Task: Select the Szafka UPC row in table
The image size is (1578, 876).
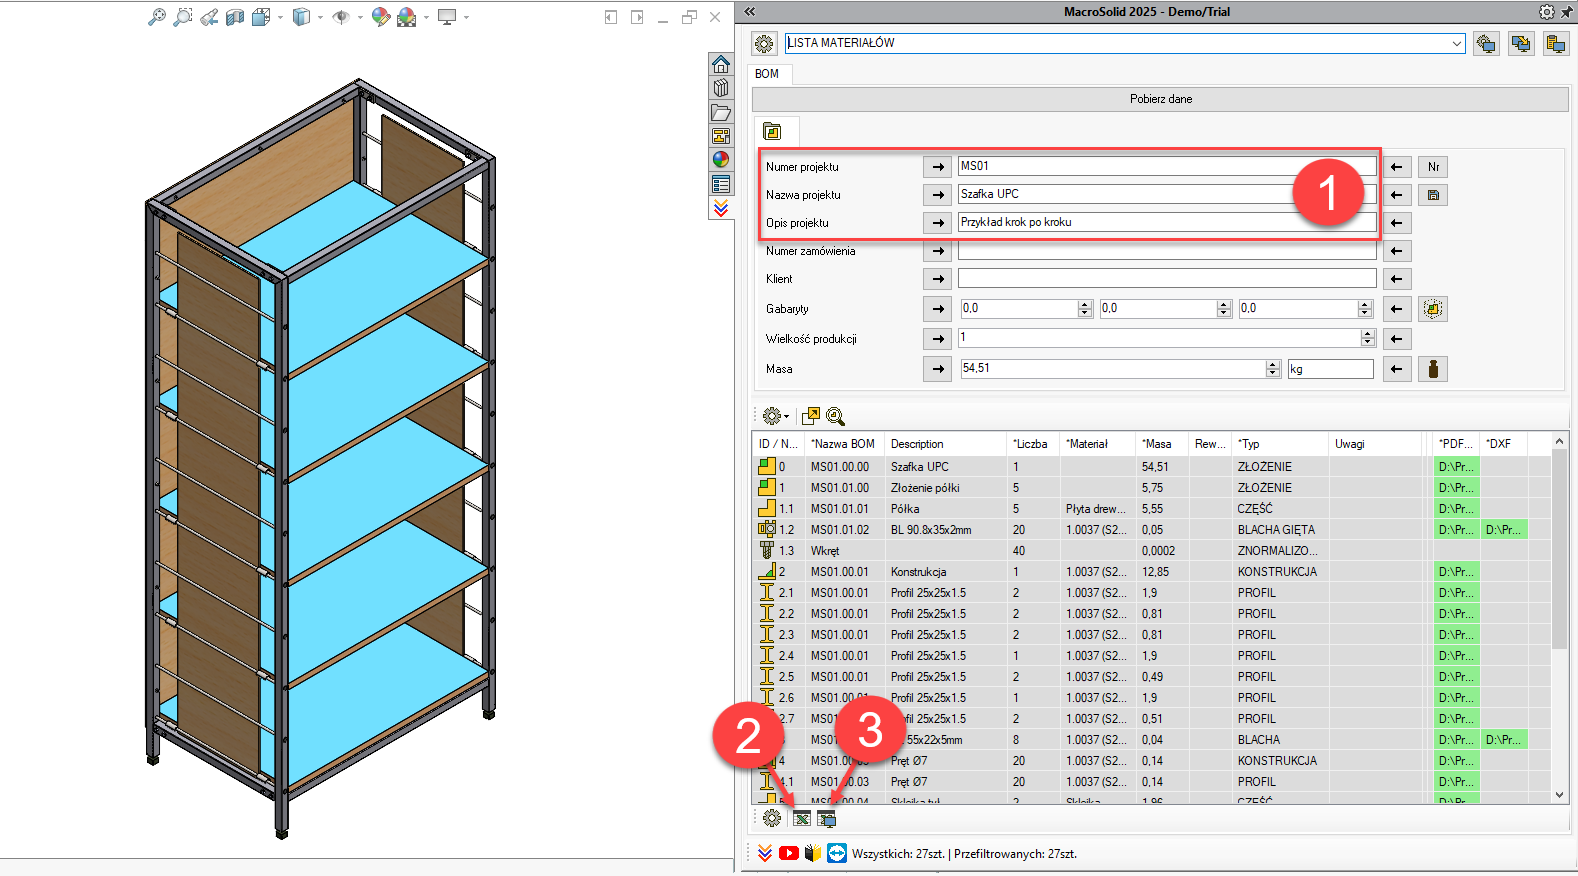Action: pyautogui.click(x=1151, y=467)
